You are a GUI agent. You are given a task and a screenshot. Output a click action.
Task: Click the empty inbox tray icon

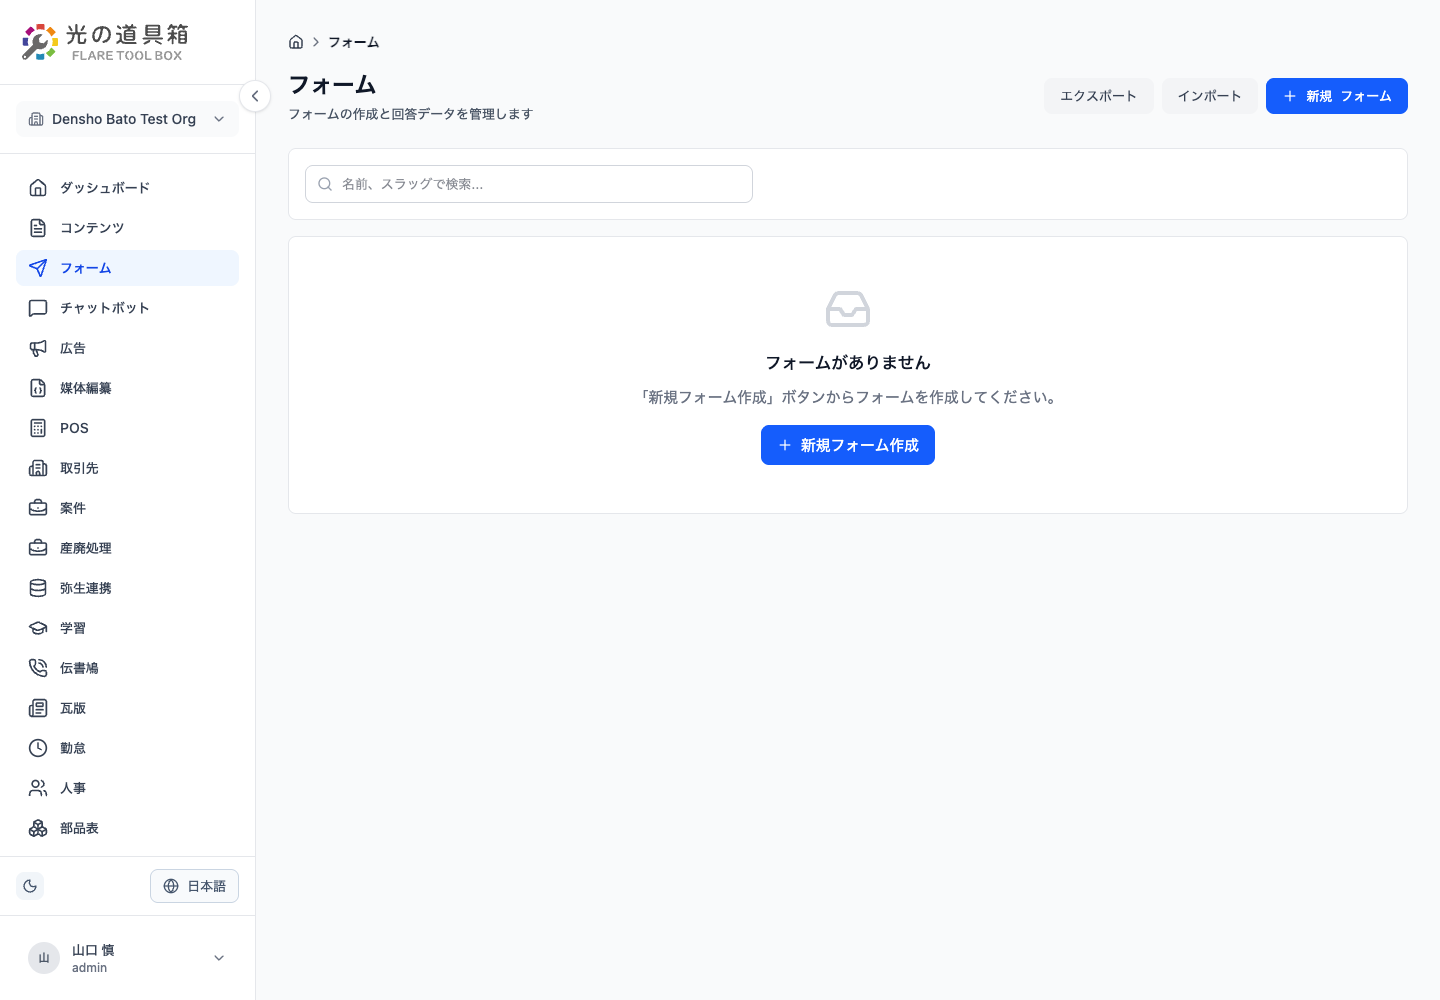click(x=848, y=309)
